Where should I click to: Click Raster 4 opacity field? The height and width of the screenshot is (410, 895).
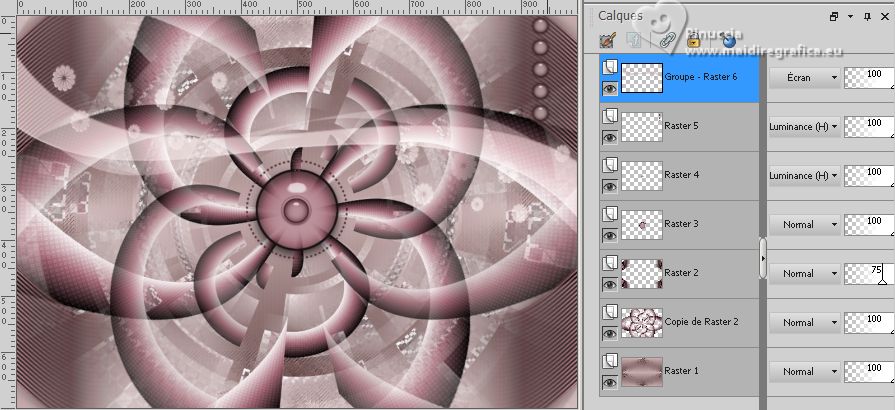click(x=869, y=176)
